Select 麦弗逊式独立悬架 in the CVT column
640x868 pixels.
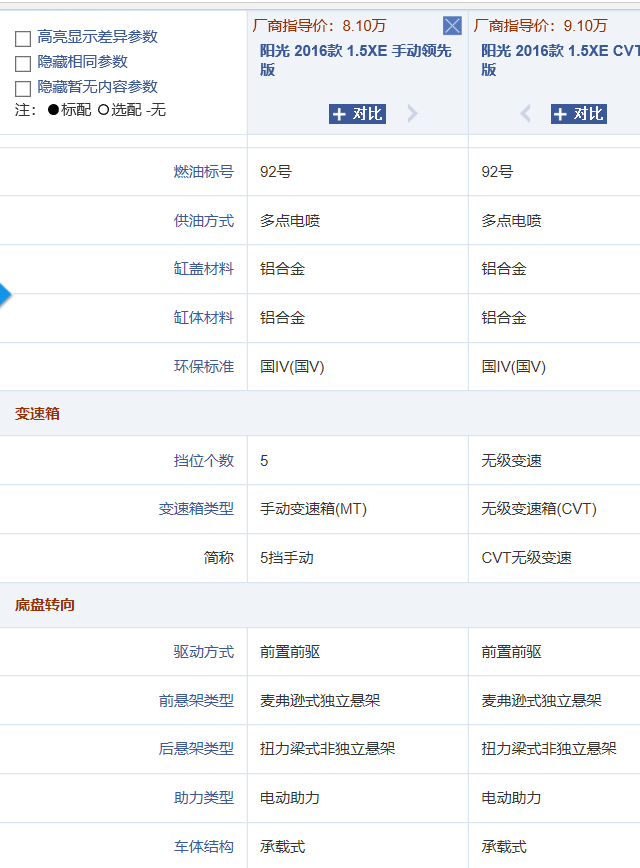541,701
